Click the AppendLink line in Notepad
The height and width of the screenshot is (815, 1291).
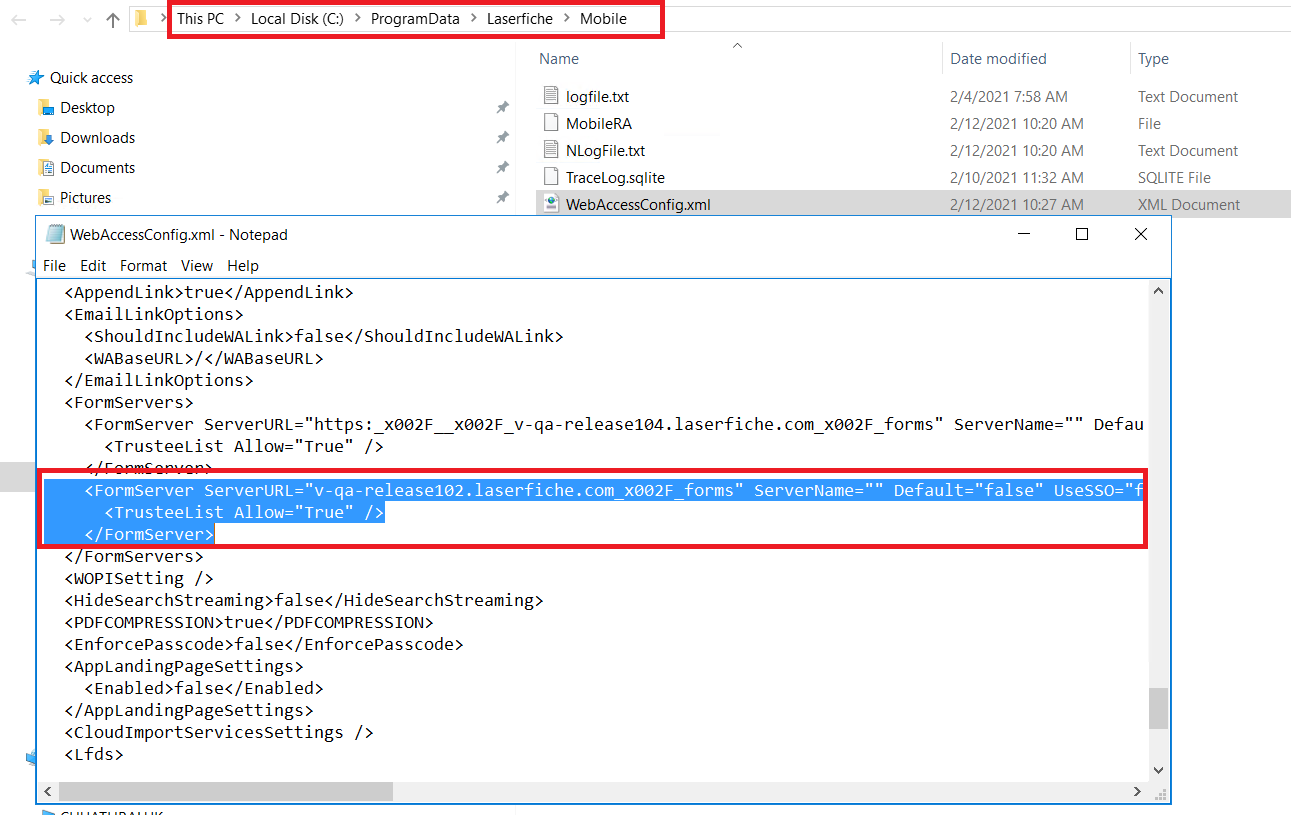(x=209, y=292)
